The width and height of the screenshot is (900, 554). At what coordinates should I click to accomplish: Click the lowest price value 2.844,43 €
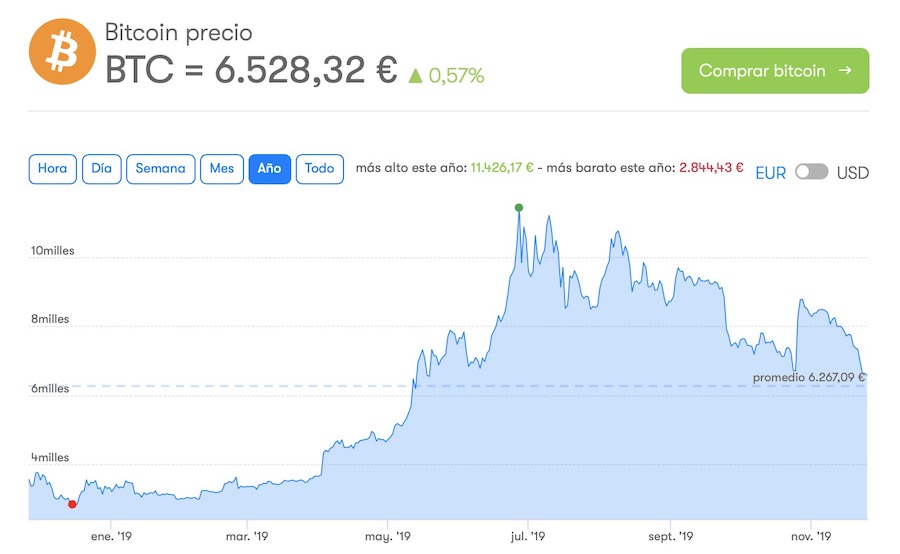pos(711,168)
